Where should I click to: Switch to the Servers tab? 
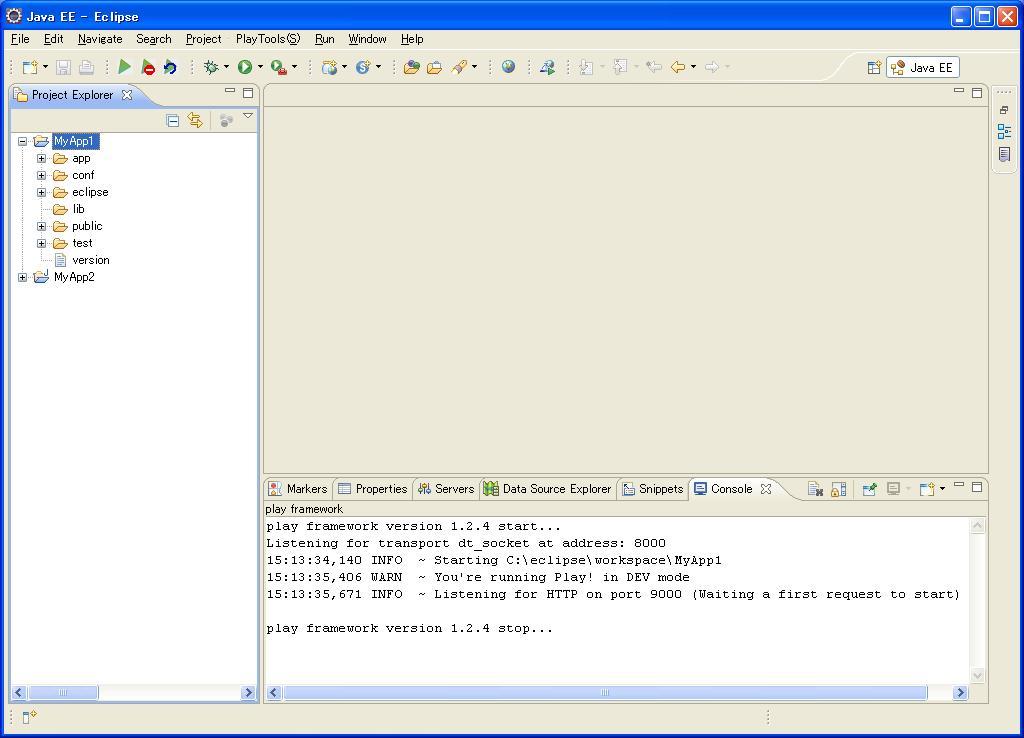click(x=447, y=489)
